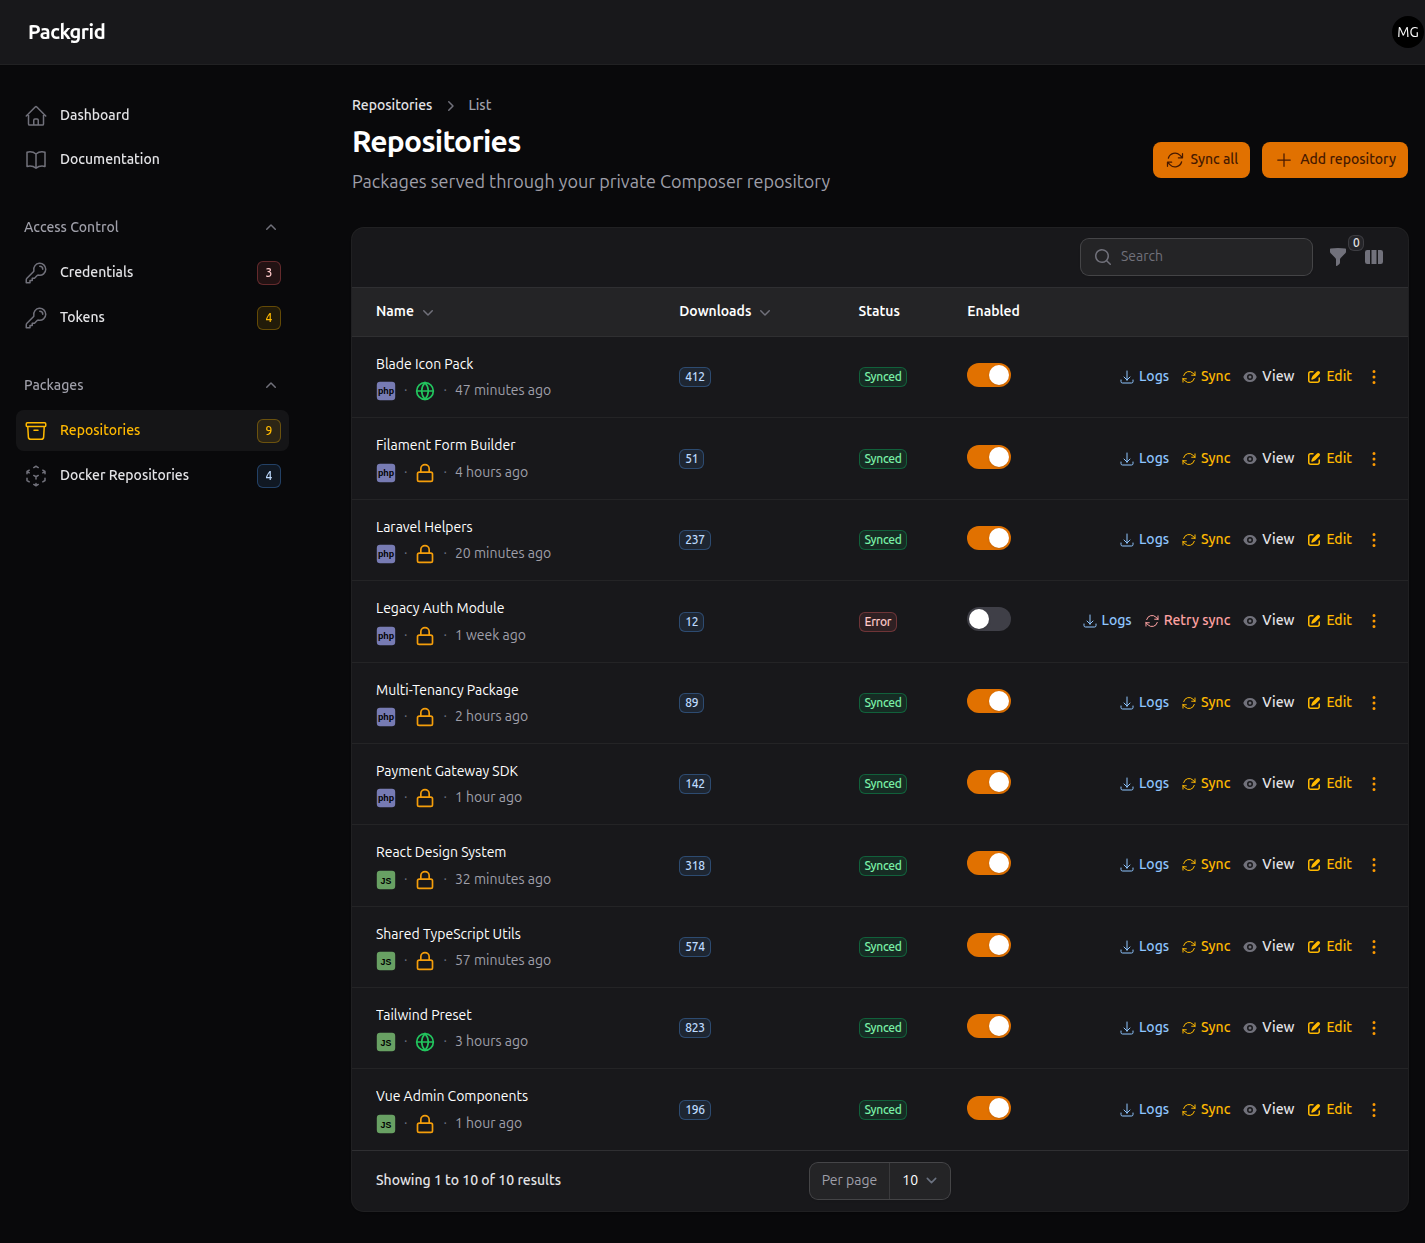Click the private lock icon for Filament Form Builder
Screen dimensions: 1425x1243
point(425,473)
